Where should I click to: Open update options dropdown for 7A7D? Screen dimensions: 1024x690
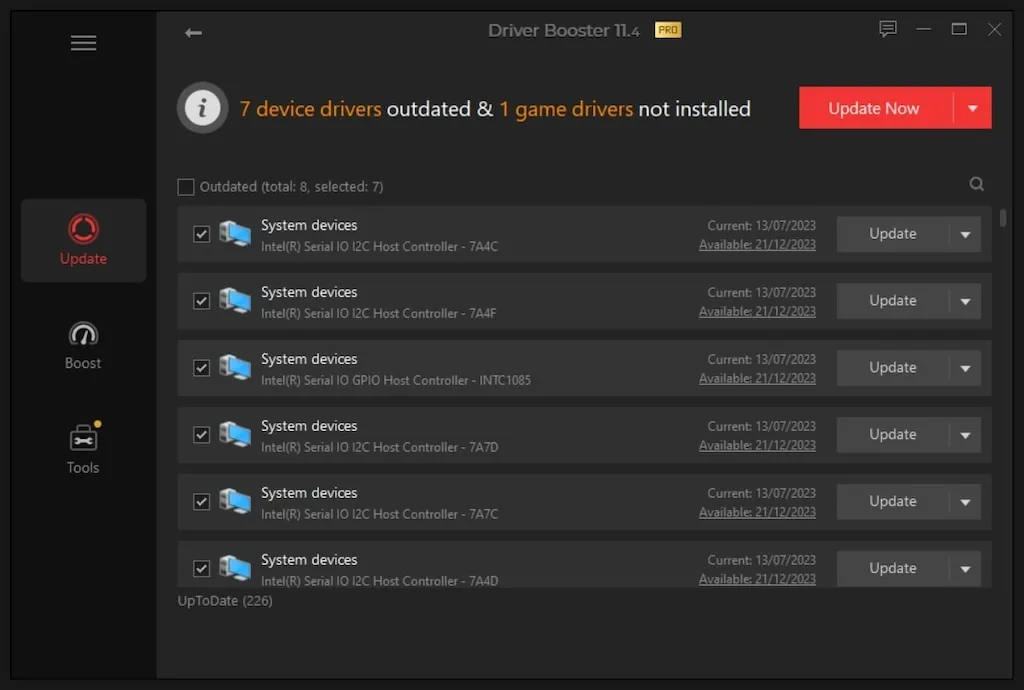coord(965,435)
